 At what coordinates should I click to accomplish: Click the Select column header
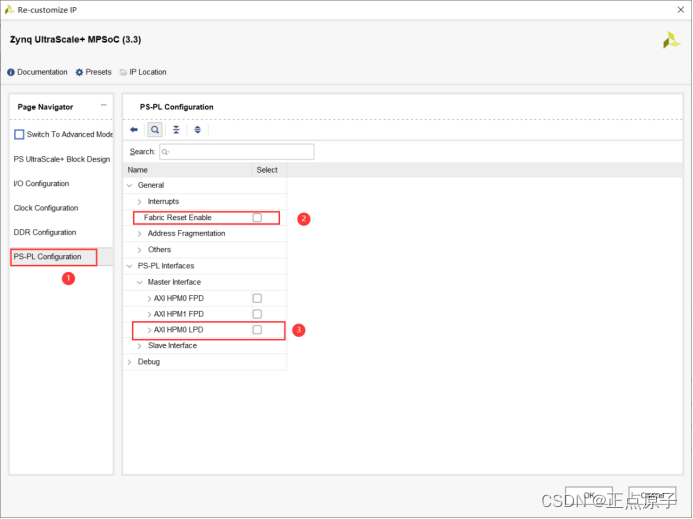click(269, 170)
